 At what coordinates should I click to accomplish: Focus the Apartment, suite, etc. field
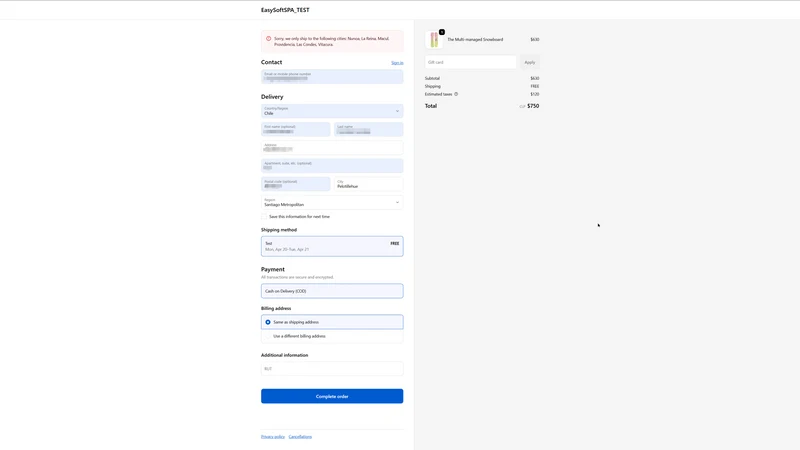point(332,165)
